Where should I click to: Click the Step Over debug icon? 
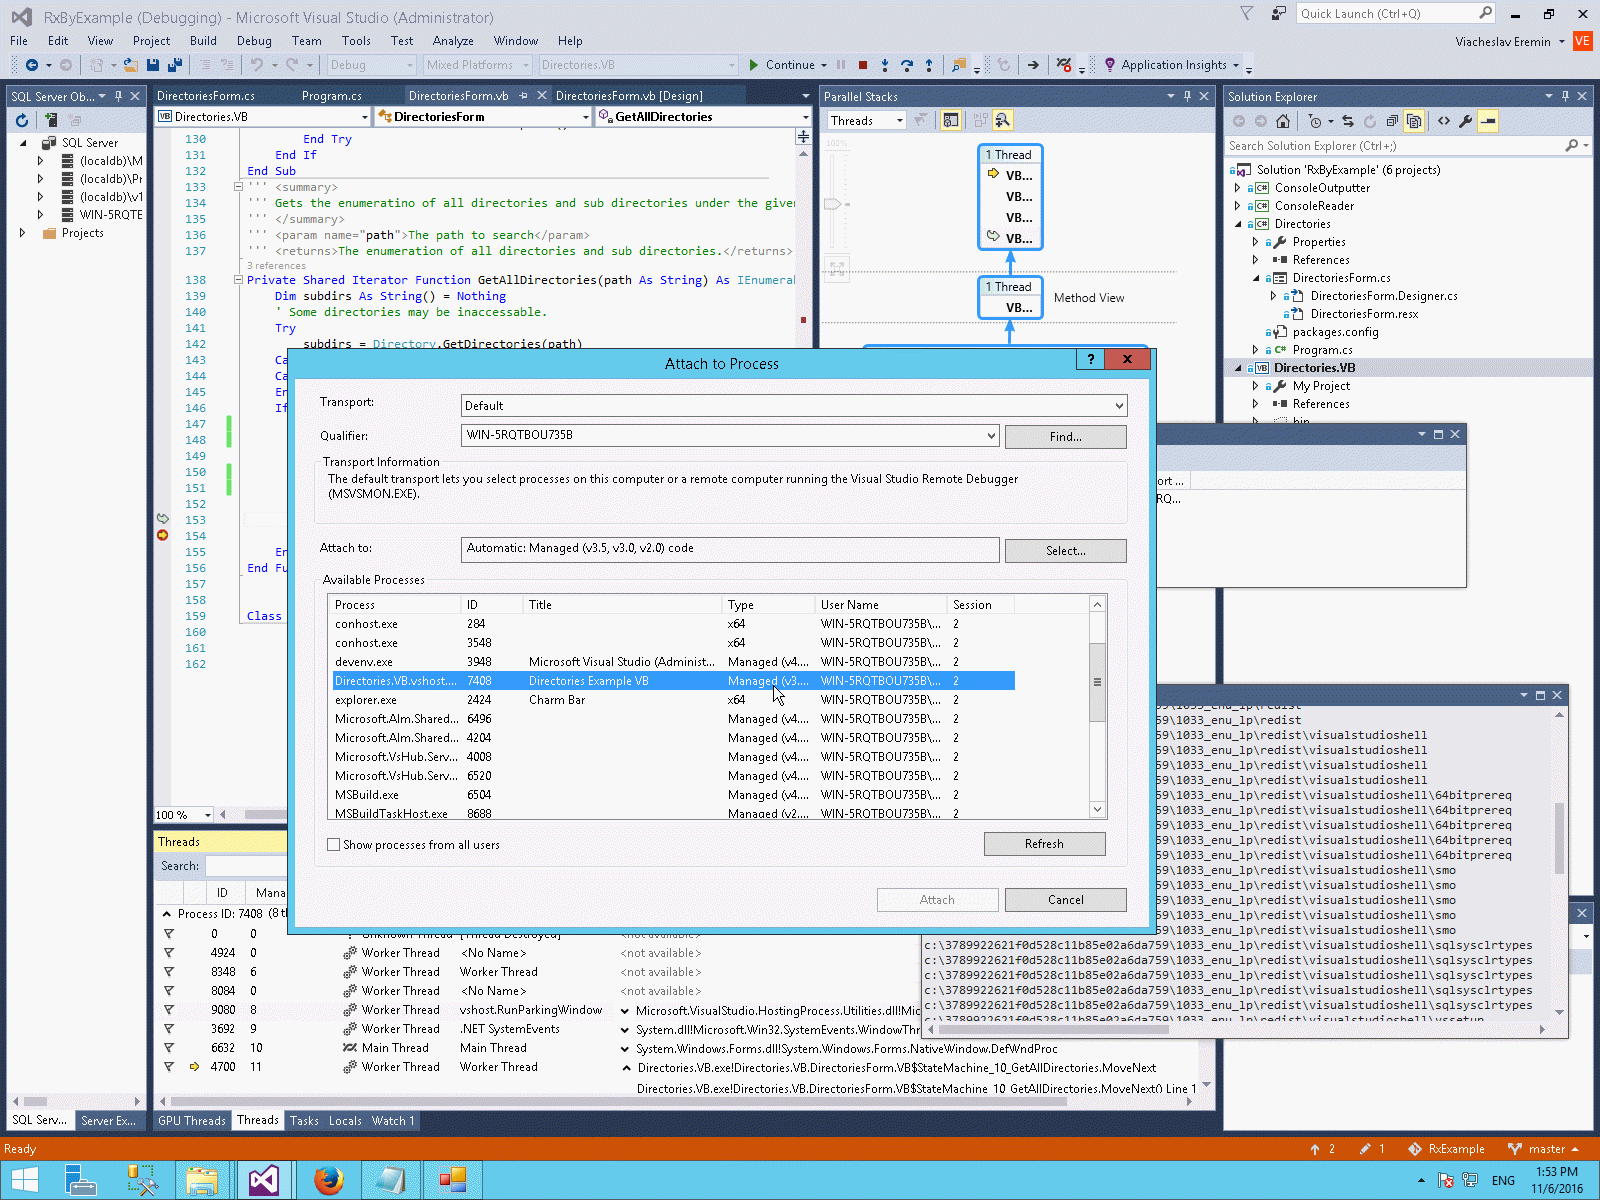tap(906, 65)
